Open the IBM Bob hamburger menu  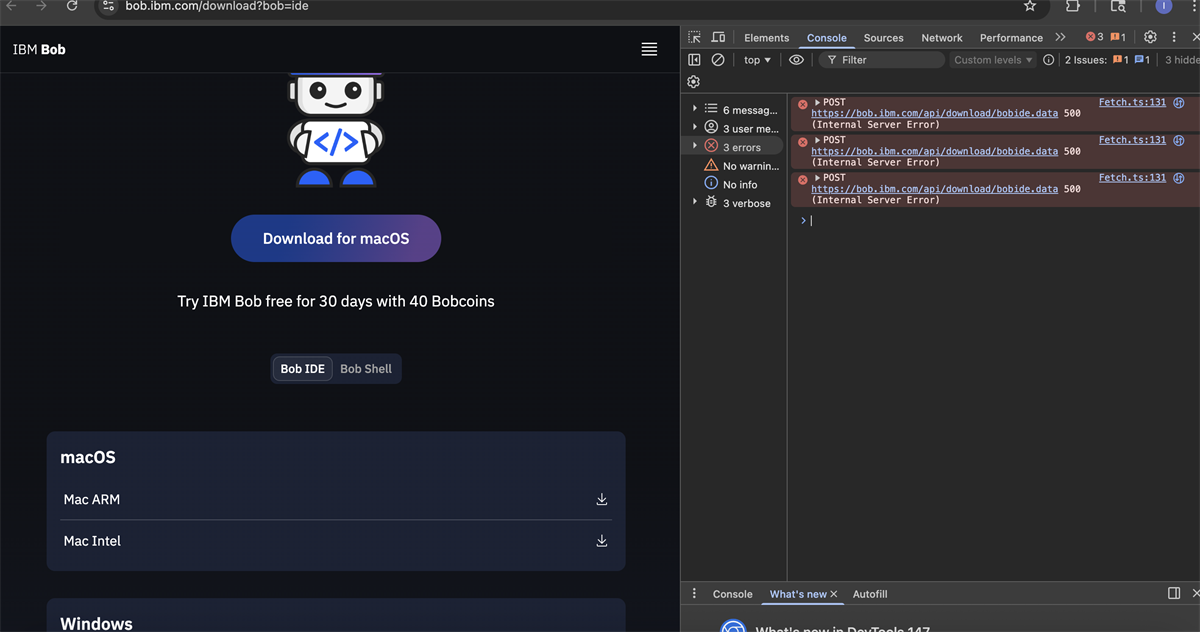click(649, 49)
